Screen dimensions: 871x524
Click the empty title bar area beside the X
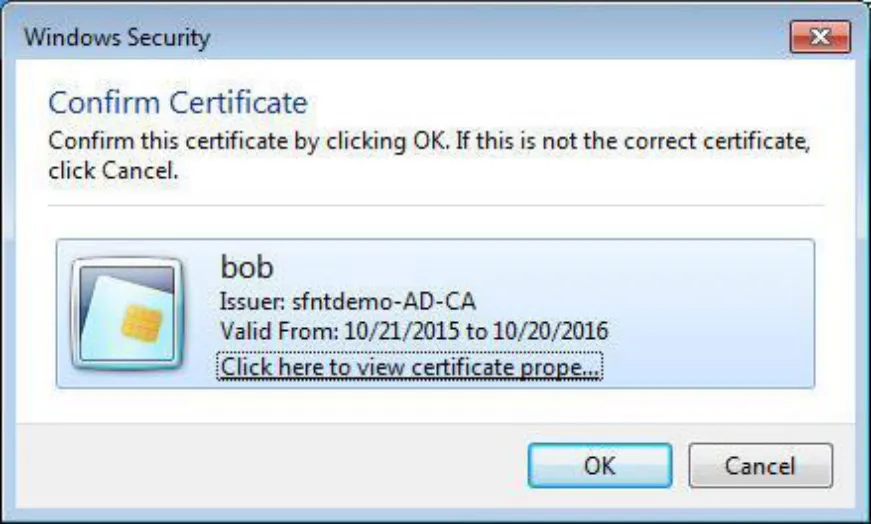(x=500, y=37)
